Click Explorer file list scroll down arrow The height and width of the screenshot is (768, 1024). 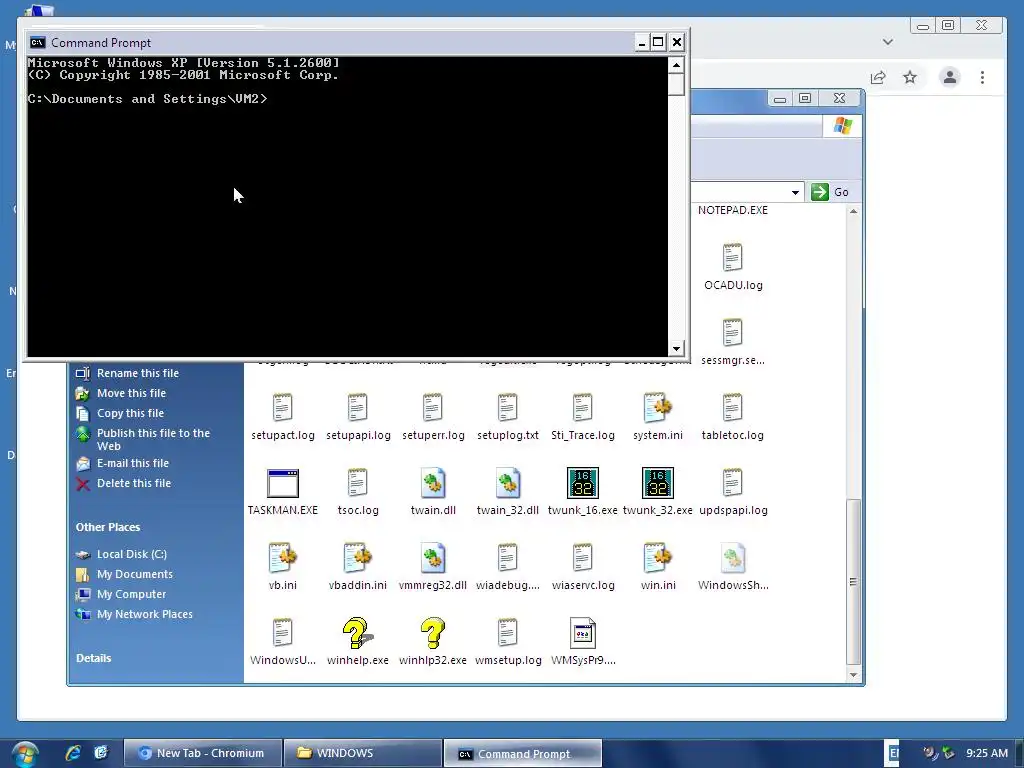853,675
